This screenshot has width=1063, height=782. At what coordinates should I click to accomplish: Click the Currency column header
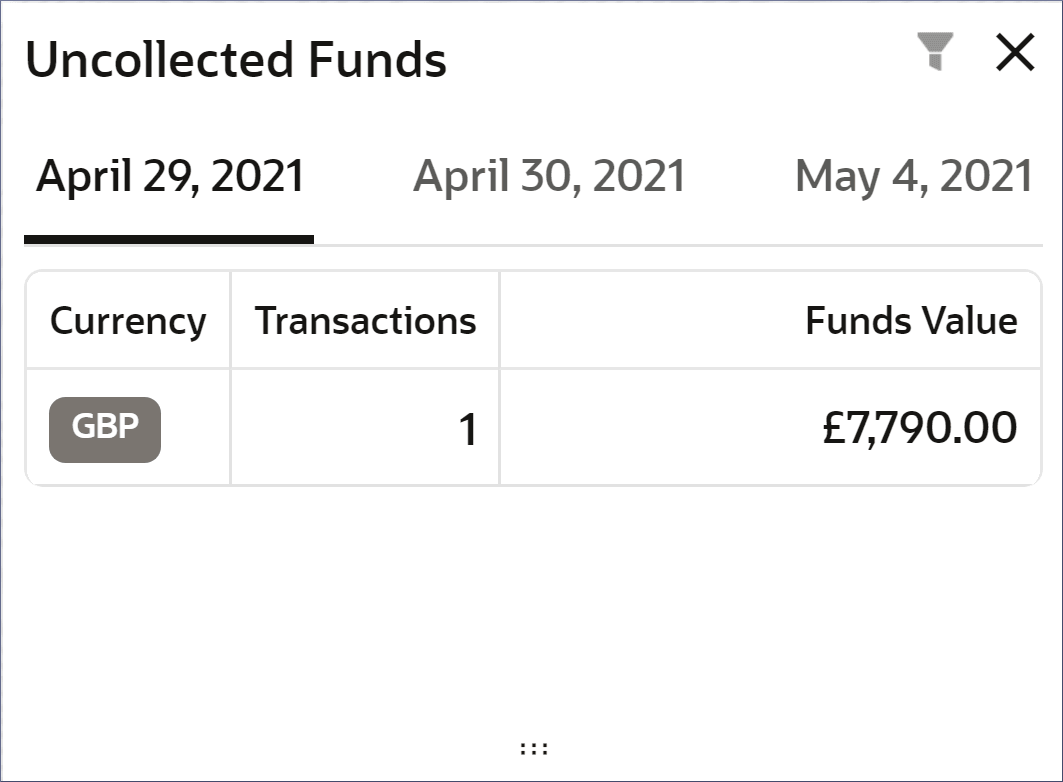click(x=128, y=321)
